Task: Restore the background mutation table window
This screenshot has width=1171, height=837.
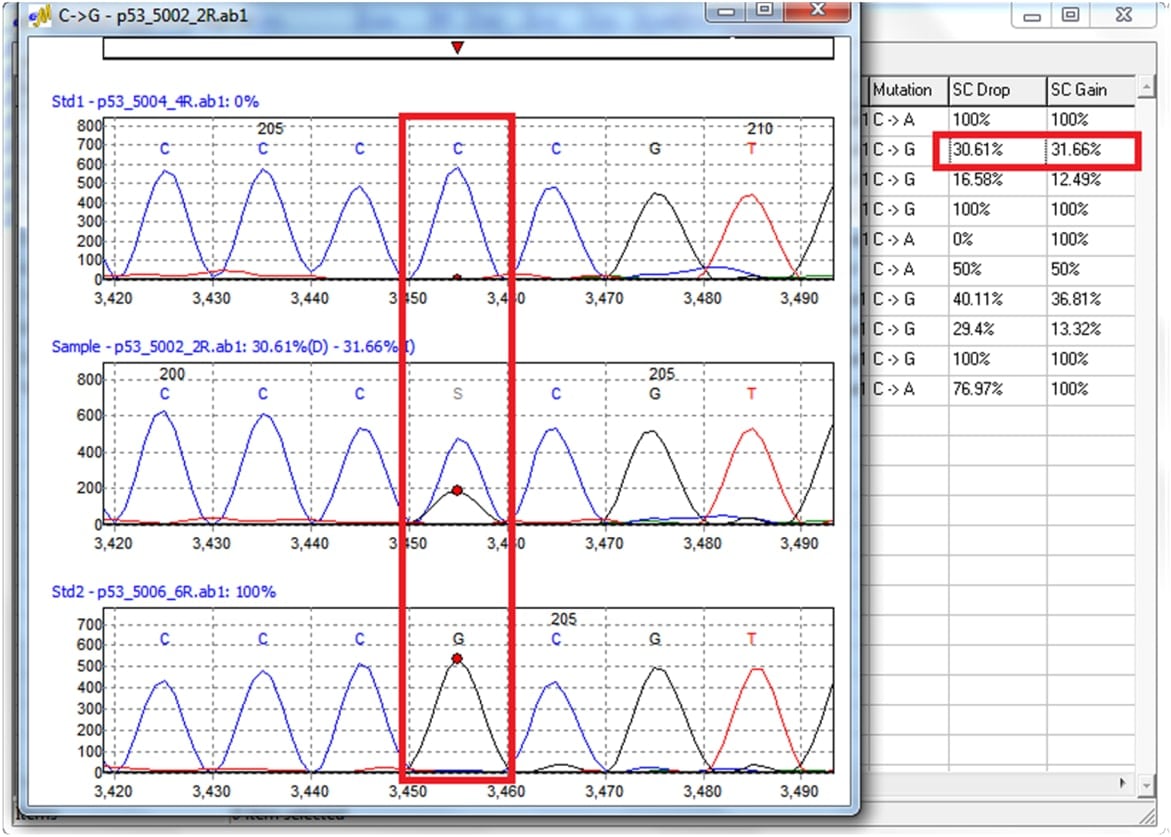Action: [1069, 16]
